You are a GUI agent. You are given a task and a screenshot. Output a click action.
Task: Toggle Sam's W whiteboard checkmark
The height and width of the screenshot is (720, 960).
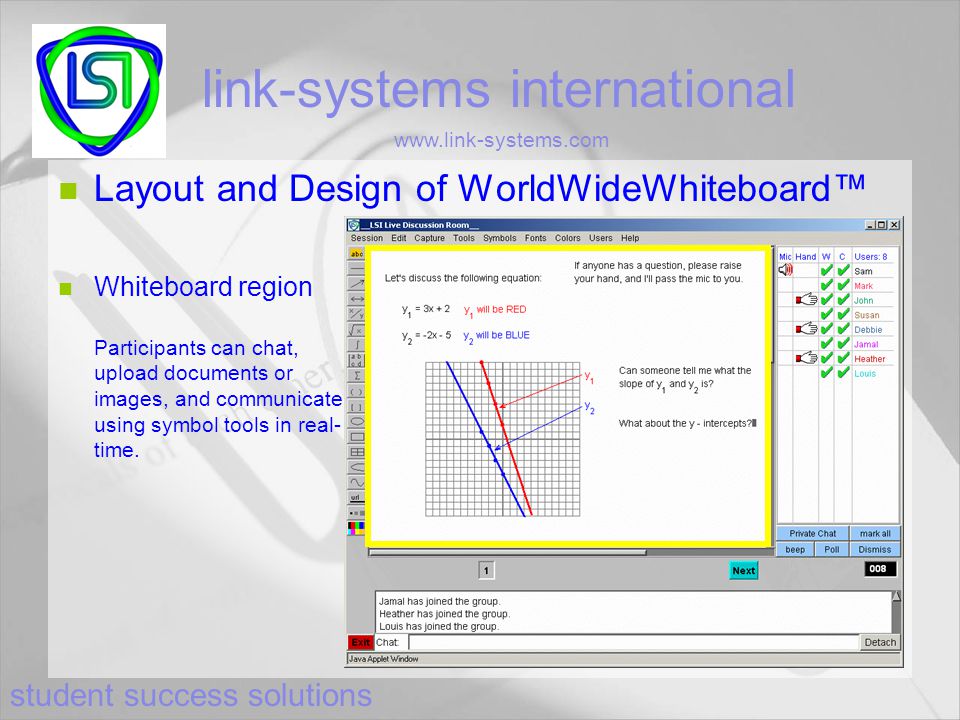click(x=827, y=270)
